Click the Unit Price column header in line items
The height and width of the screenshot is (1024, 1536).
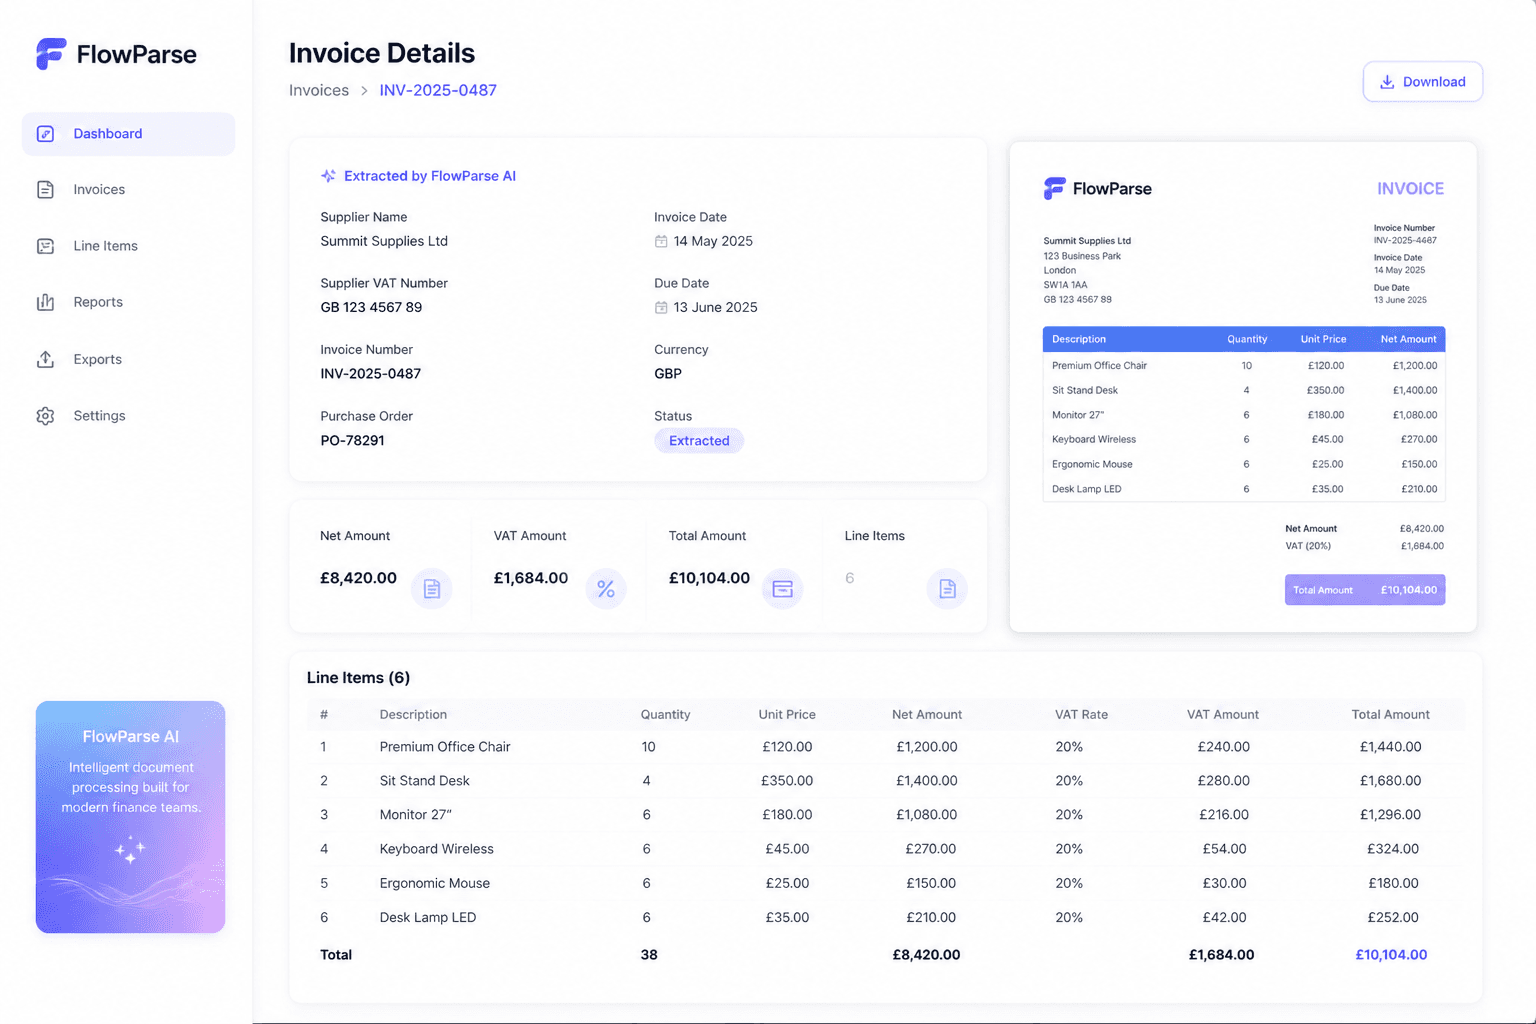tap(787, 715)
